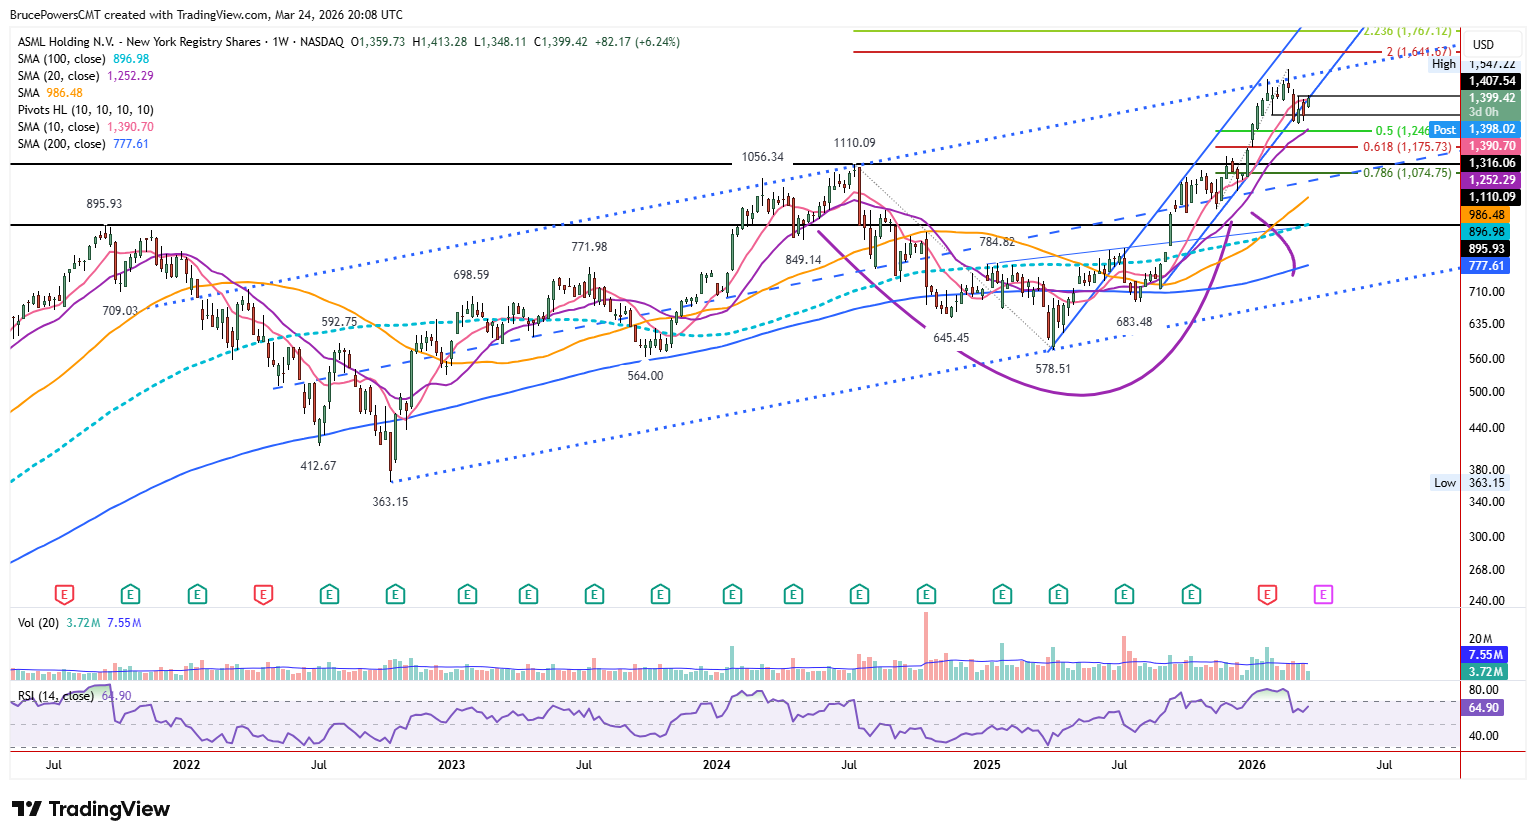1536x839 pixels.
Task: Click the 1,407.54 black price axis label
Action: point(1491,81)
